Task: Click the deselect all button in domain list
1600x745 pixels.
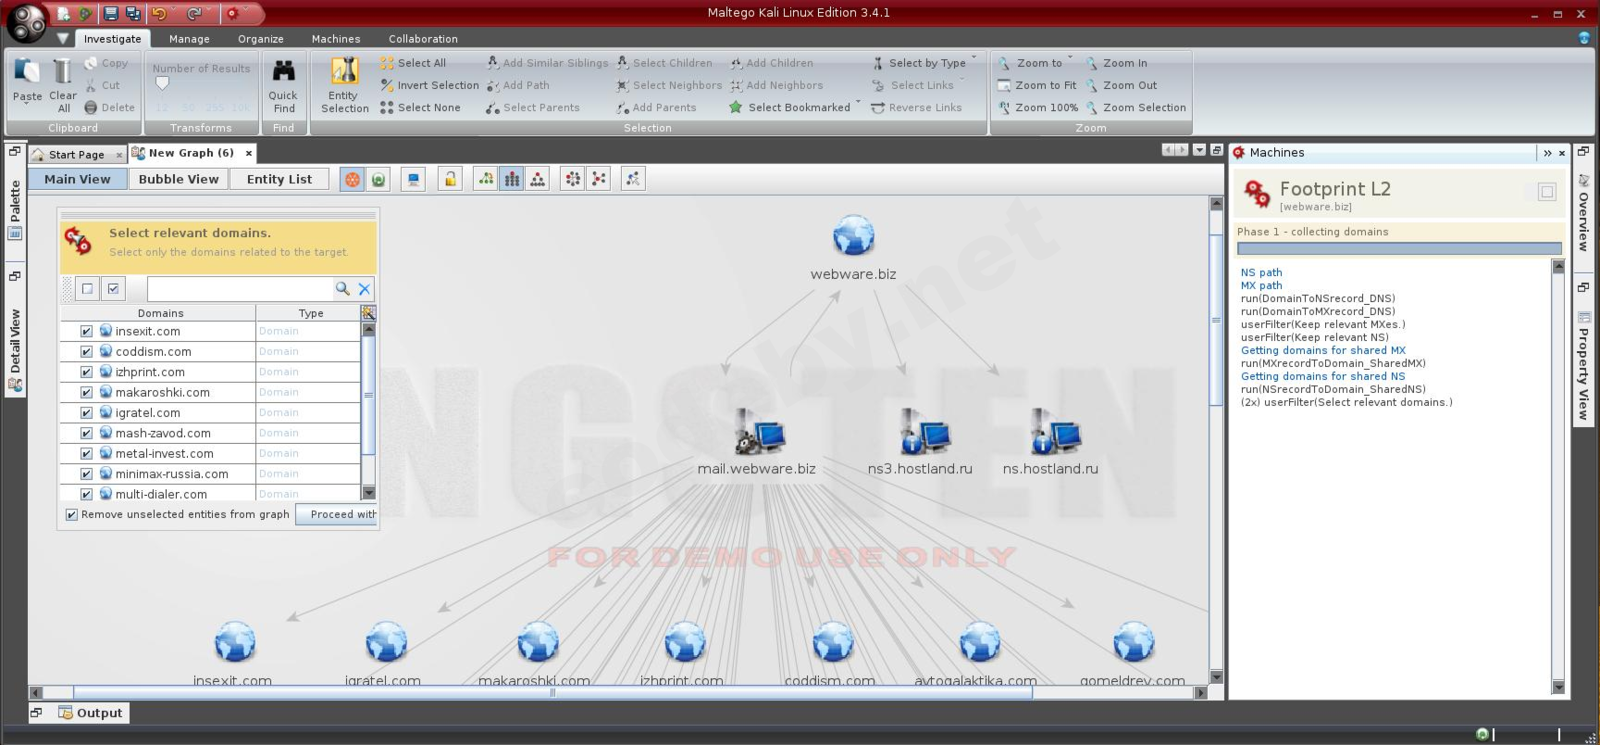Action: pyautogui.click(x=87, y=289)
